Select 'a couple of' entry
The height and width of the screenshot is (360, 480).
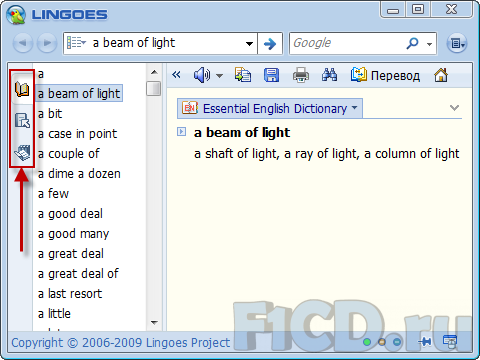click(x=68, y=154)
